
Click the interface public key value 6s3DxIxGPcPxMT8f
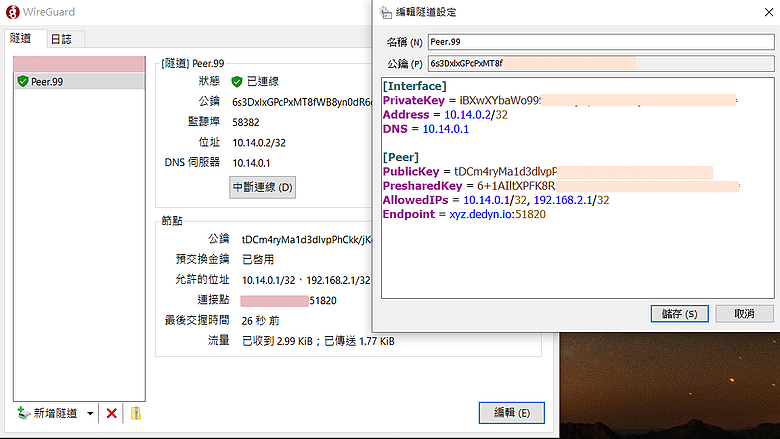pyautogui.click(x=301, y=102)
